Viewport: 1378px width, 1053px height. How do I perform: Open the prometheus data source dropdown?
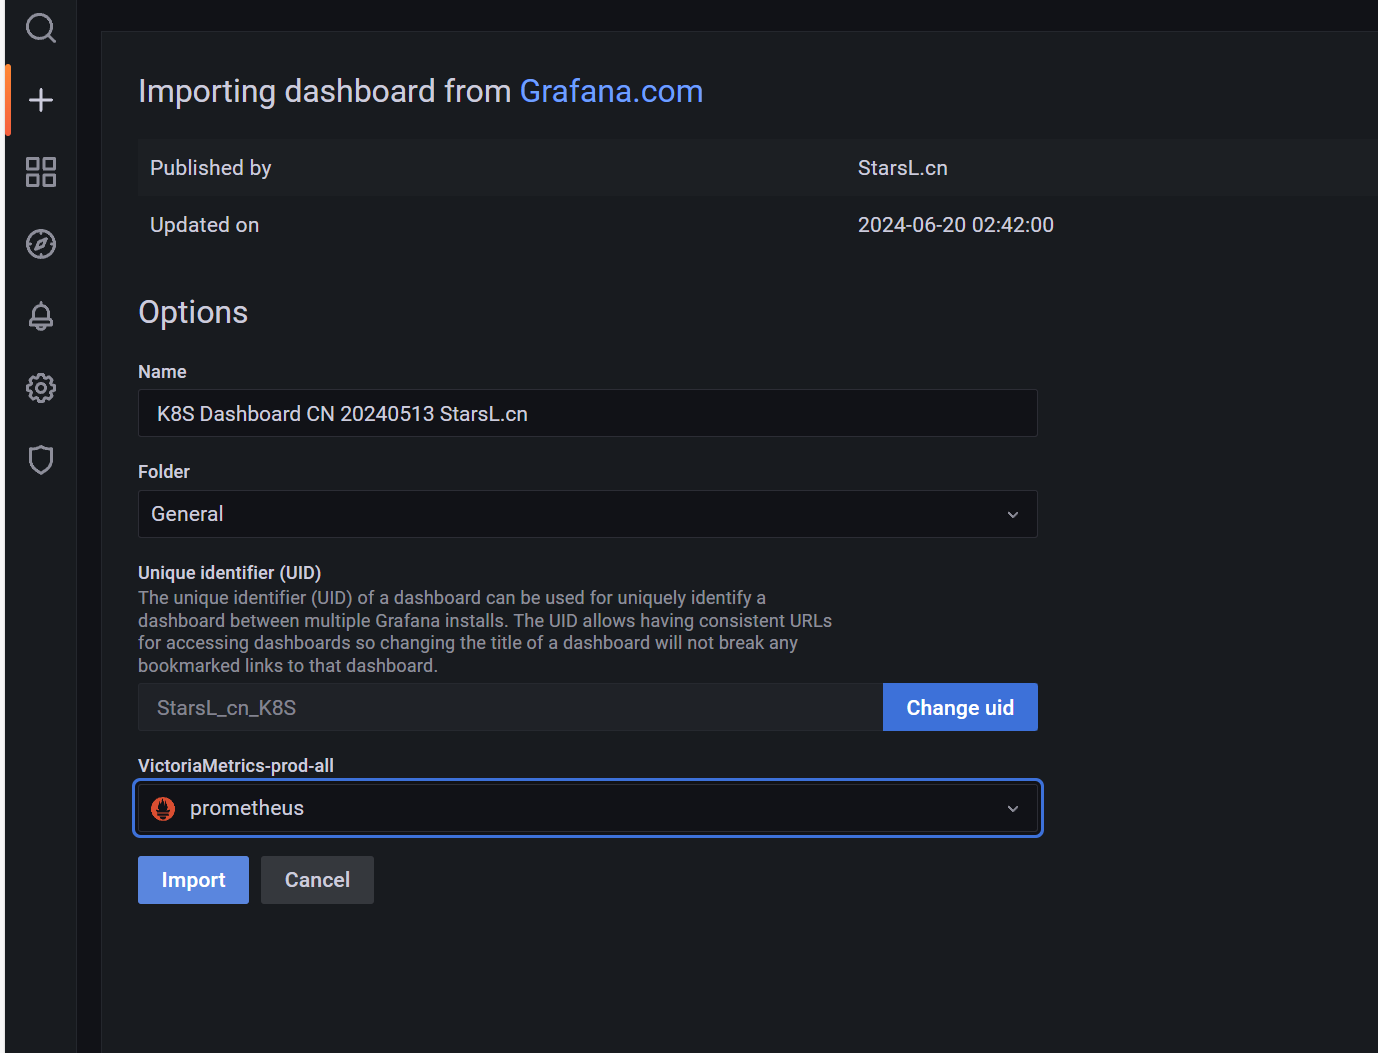point(588,808)
